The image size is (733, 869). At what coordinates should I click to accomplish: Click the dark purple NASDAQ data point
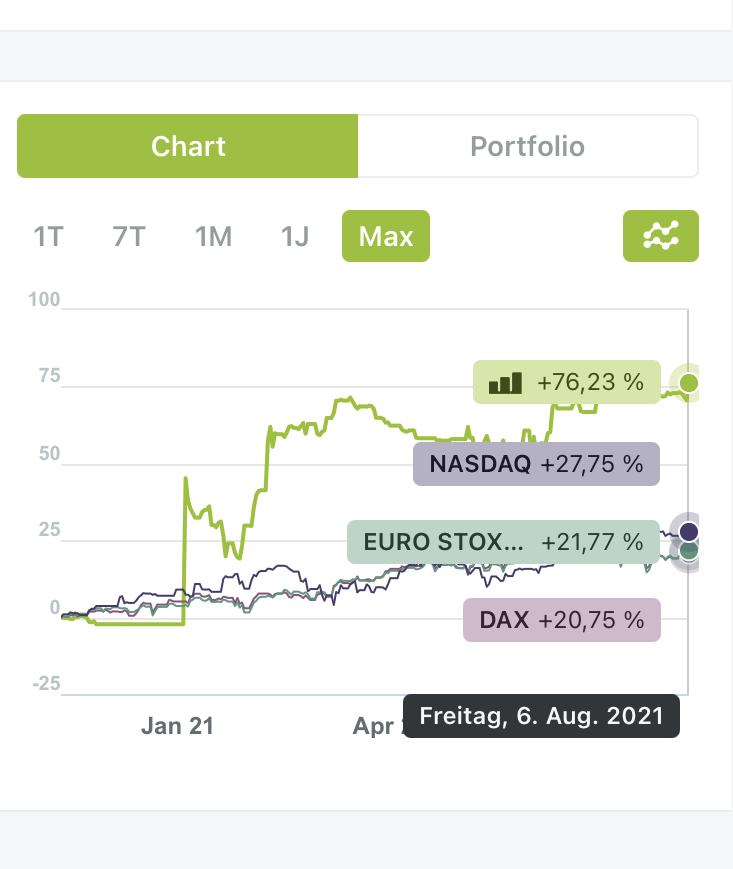click(x=688, y=530)
